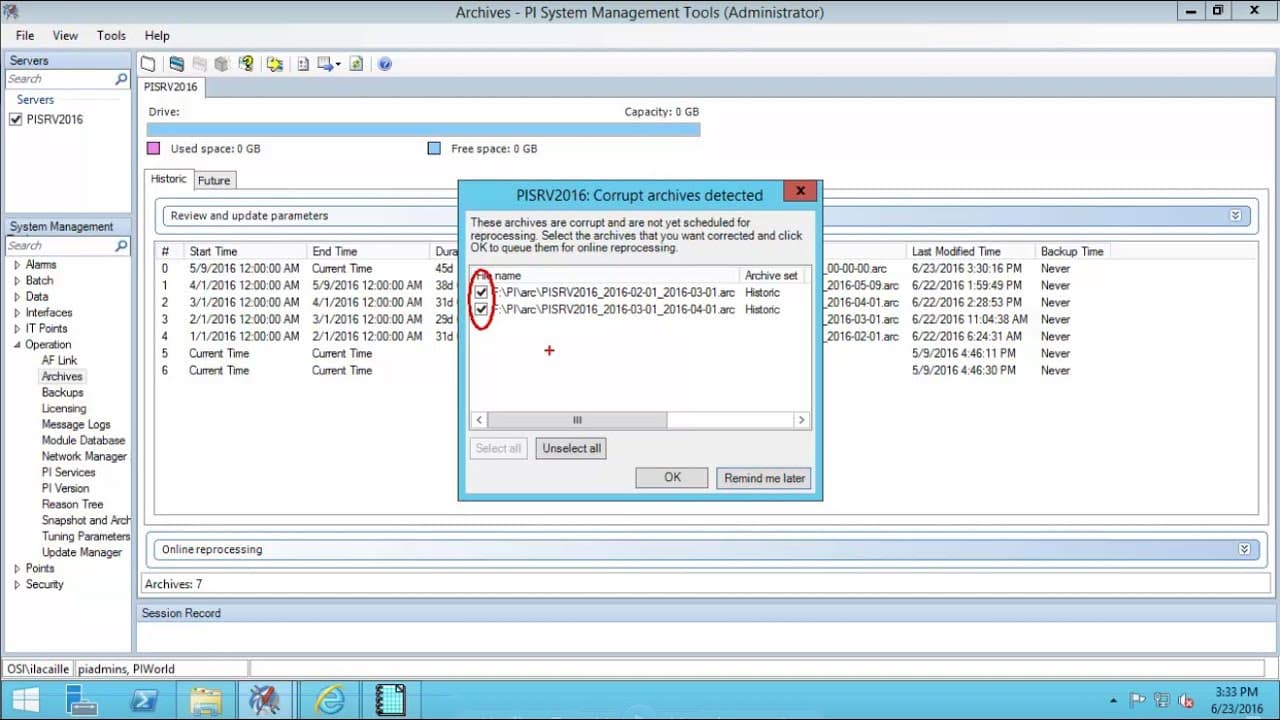Select Tuning Parameters in the tree
The image size is (1280, 720).
click(86, 536)
